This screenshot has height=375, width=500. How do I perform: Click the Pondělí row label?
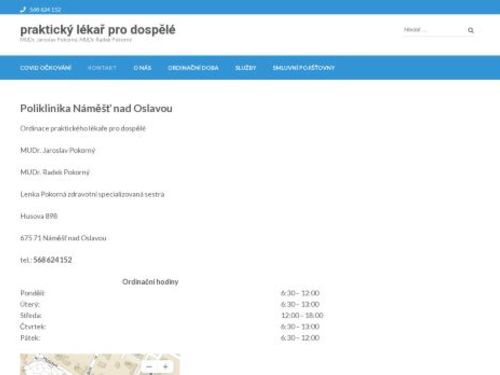[x=32, y=293]
